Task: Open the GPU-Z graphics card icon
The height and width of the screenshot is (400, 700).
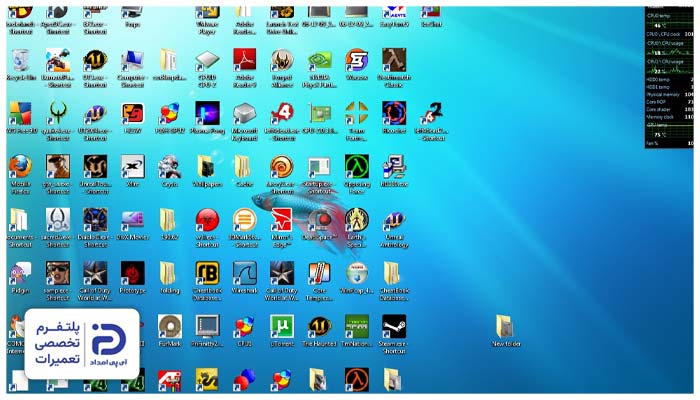Action: coord(319,113)
